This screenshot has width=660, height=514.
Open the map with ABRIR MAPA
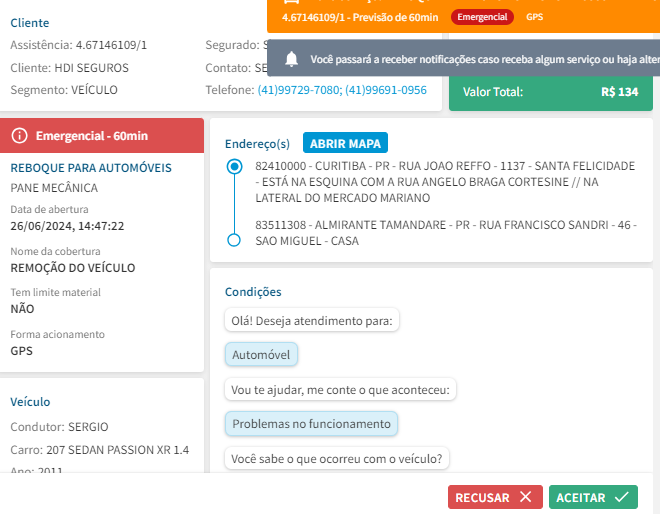344,143
